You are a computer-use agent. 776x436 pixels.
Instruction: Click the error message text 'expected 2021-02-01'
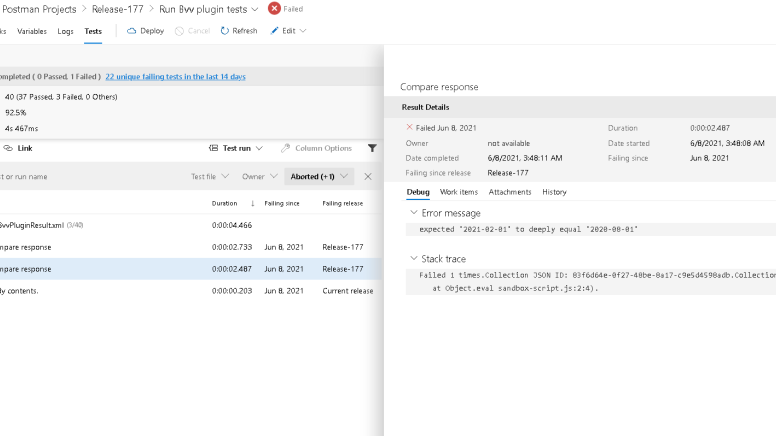click(528, 229)
